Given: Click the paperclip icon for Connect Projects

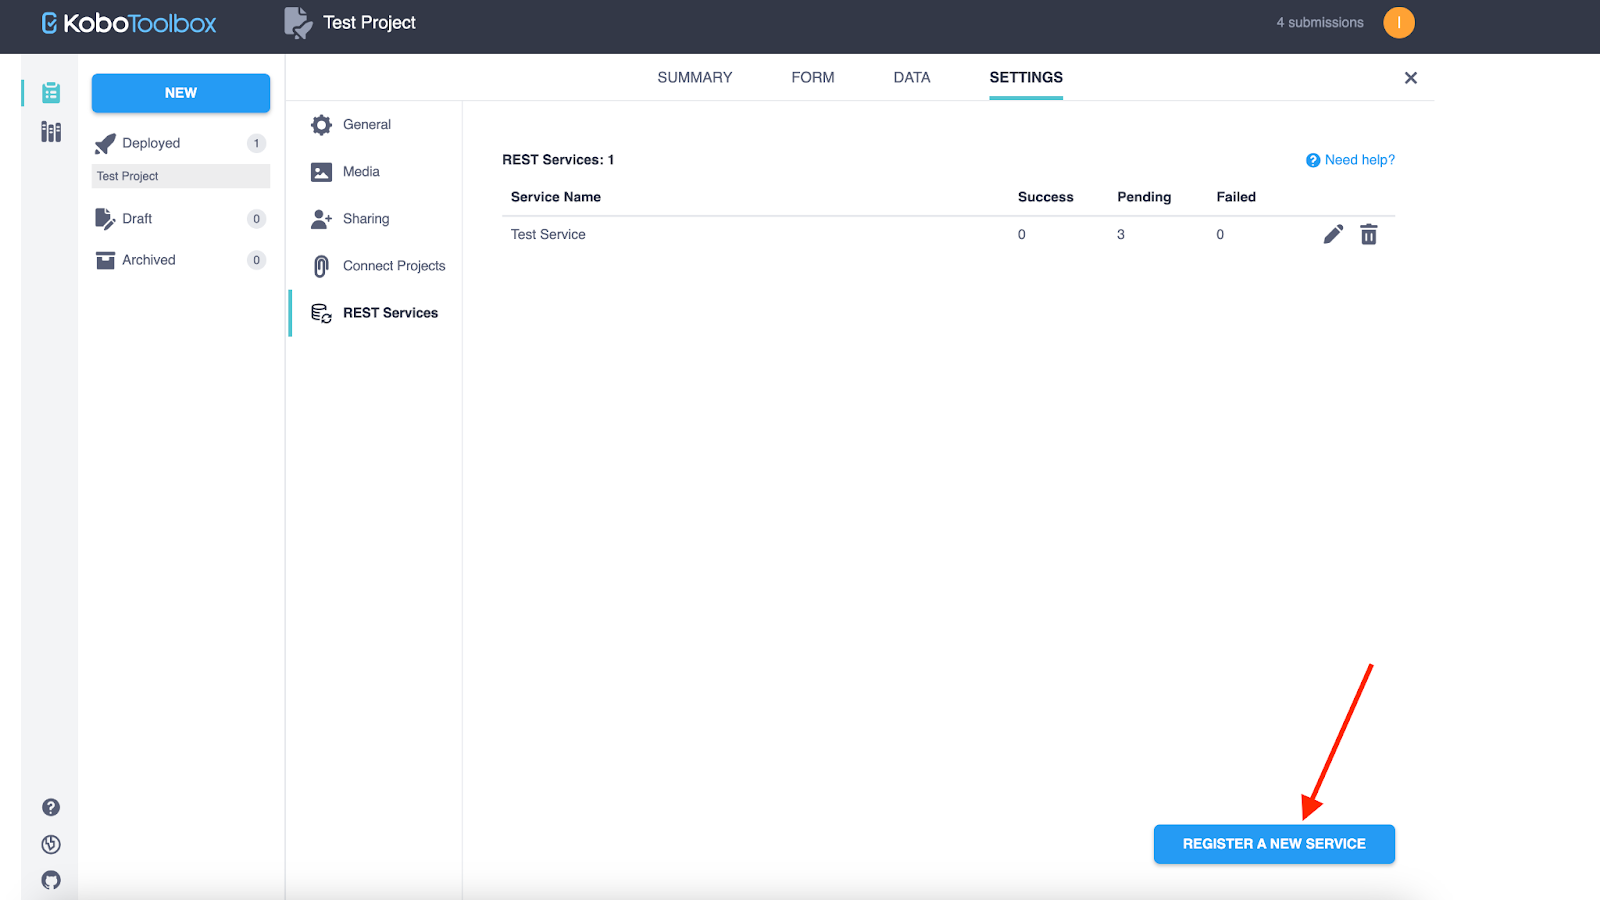Looking at the screenshot, I should click(321, 265).
